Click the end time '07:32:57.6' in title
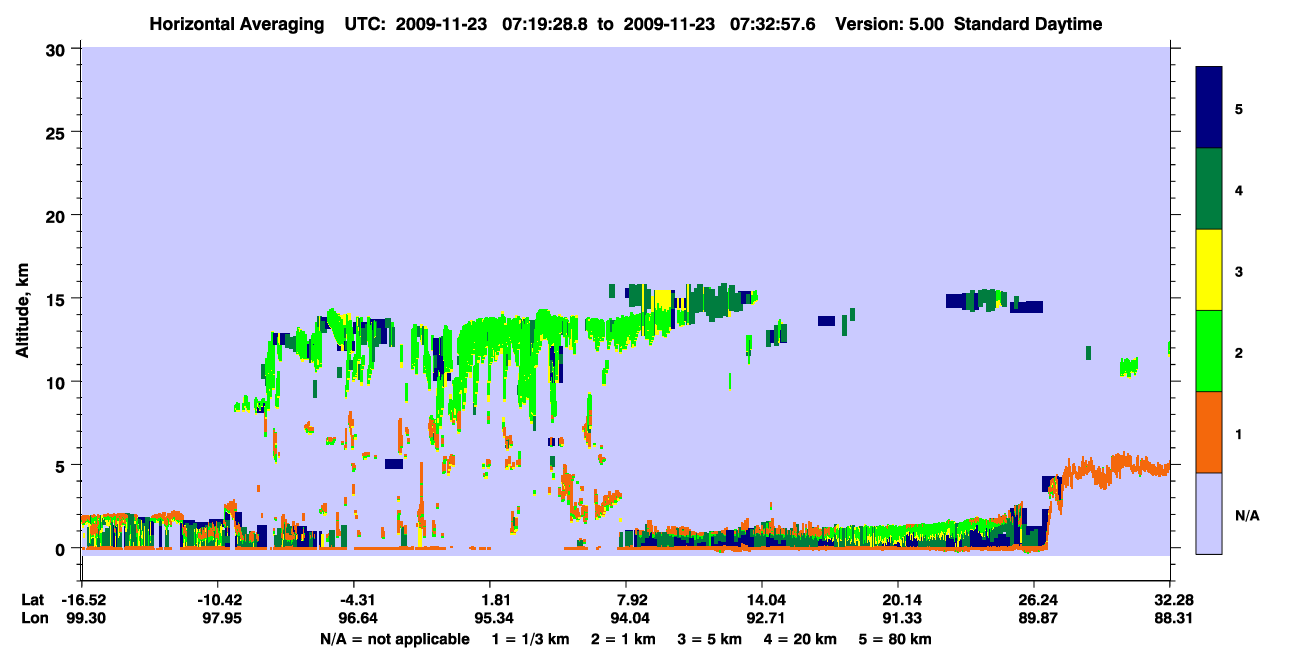The width and height of the screenshot is (1300, 667). pos(772,24)
